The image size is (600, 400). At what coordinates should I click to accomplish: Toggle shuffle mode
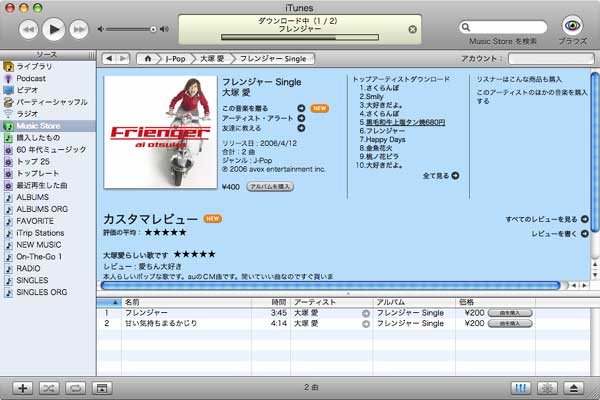point(49,388)
